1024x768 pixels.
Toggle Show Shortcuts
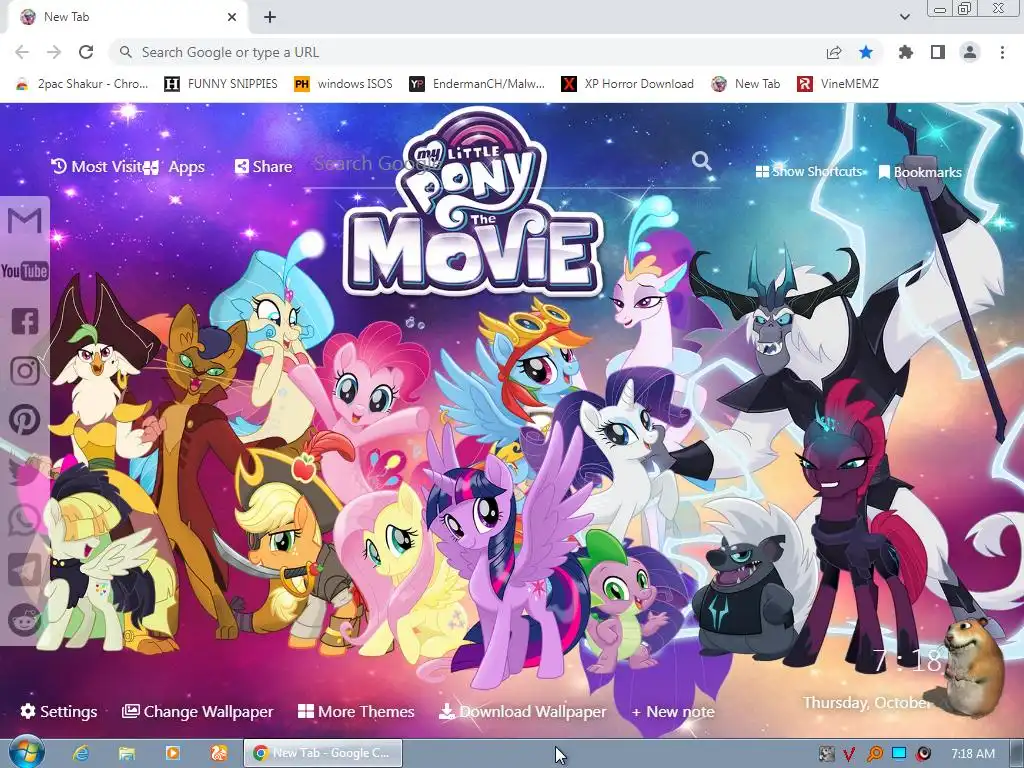coord(809,172)
